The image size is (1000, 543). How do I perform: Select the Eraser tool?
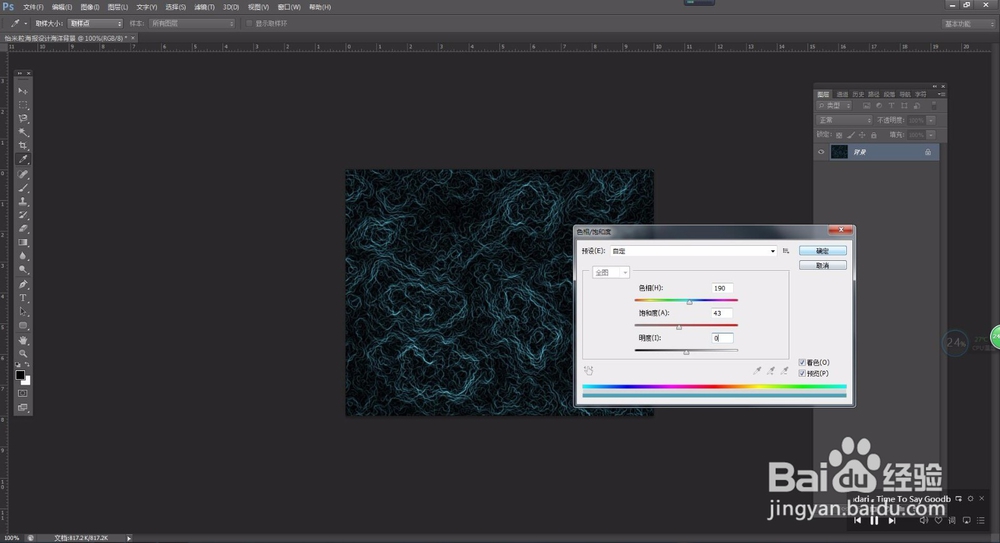(x=23, y=228)
